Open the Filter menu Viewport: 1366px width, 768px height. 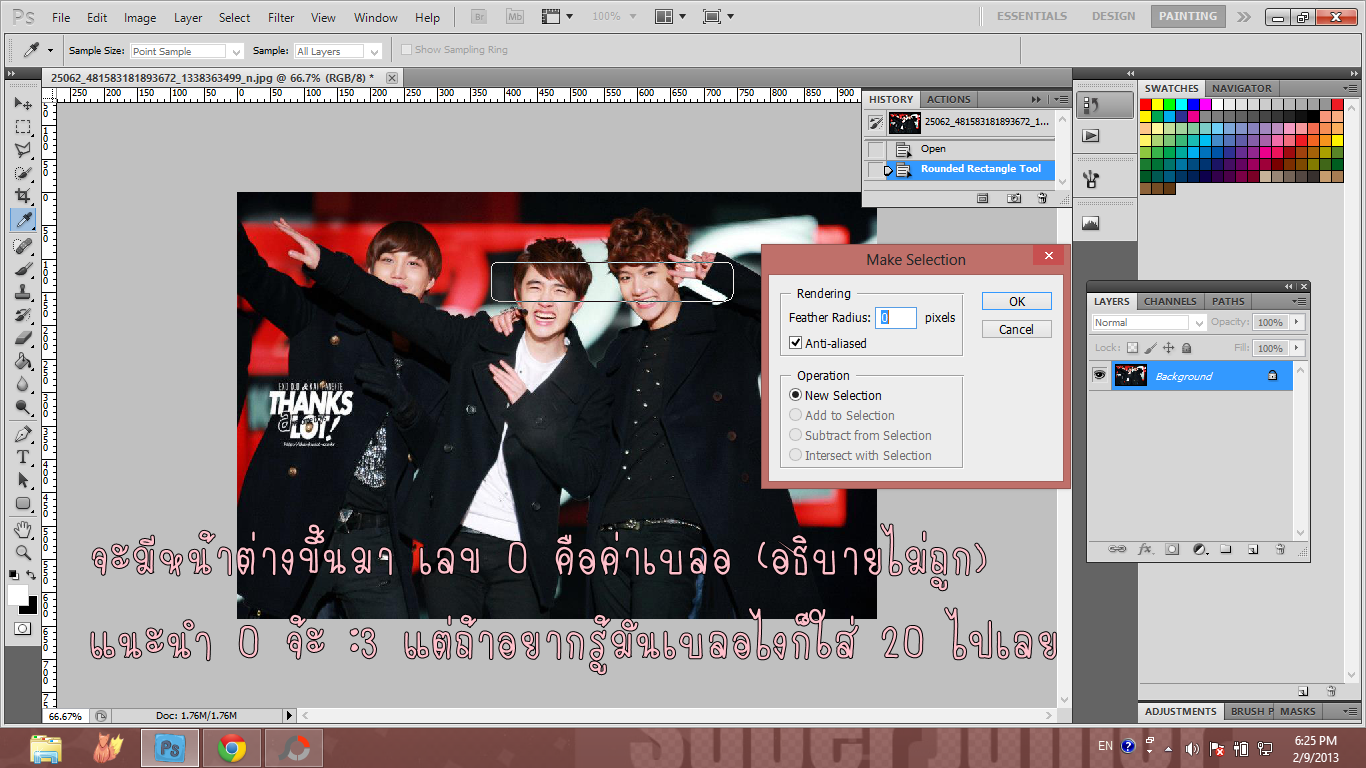[281, 18]
